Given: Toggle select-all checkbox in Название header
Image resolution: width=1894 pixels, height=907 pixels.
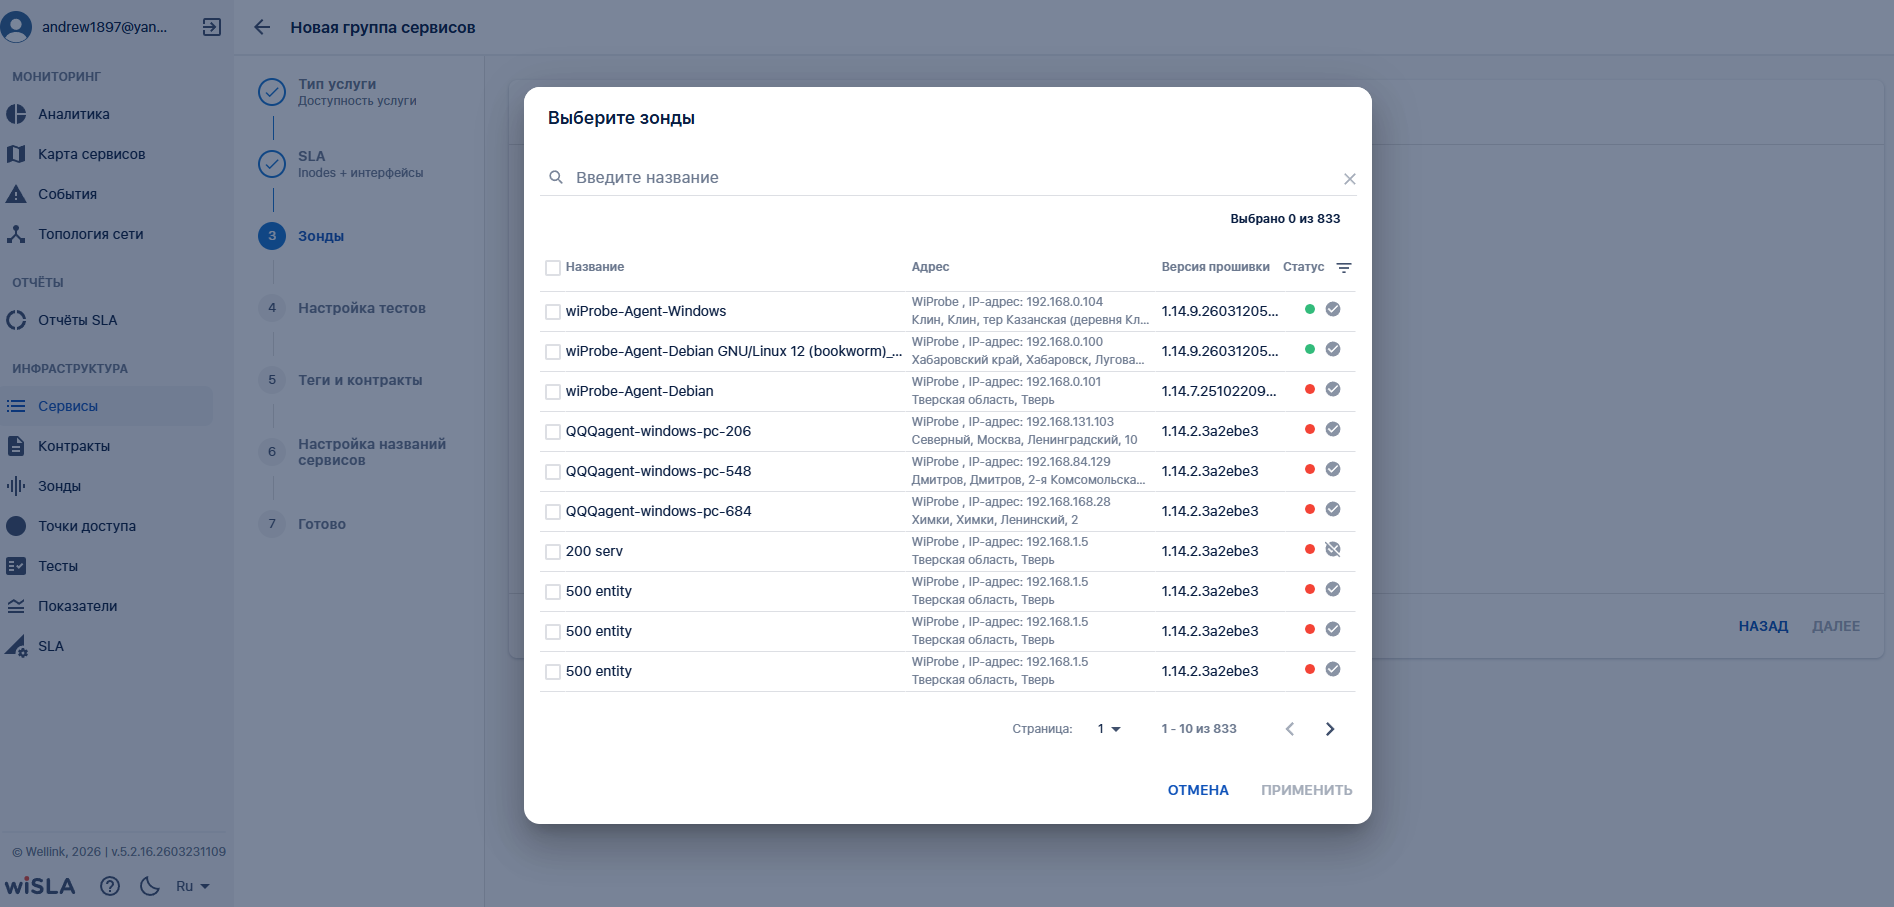Looking at the screenshot, I should (x=553, y=268).
